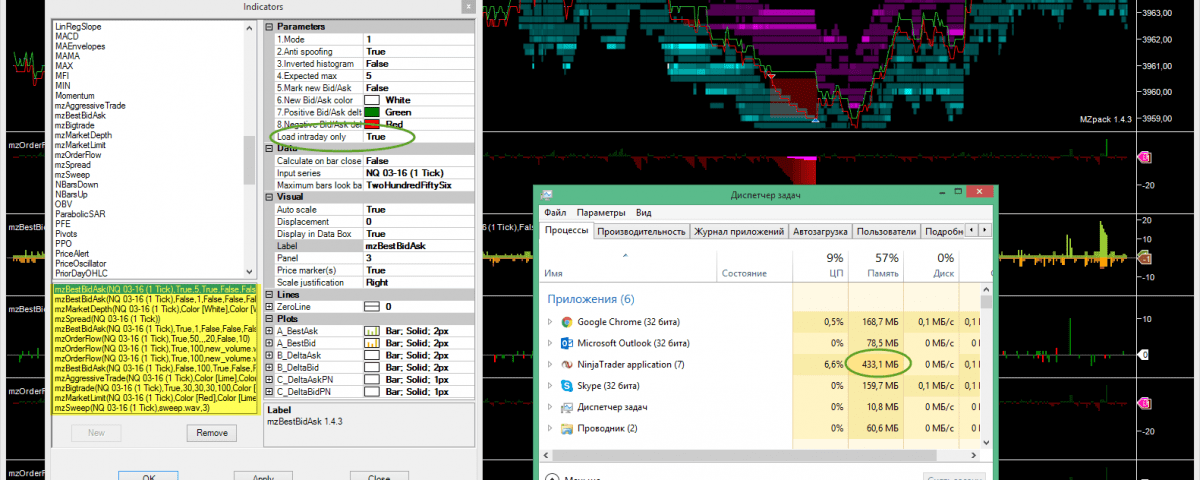Click the White New Bid/Ask color swatch
Viewport: 1200px width, 480px height.
tap(373, 100)
